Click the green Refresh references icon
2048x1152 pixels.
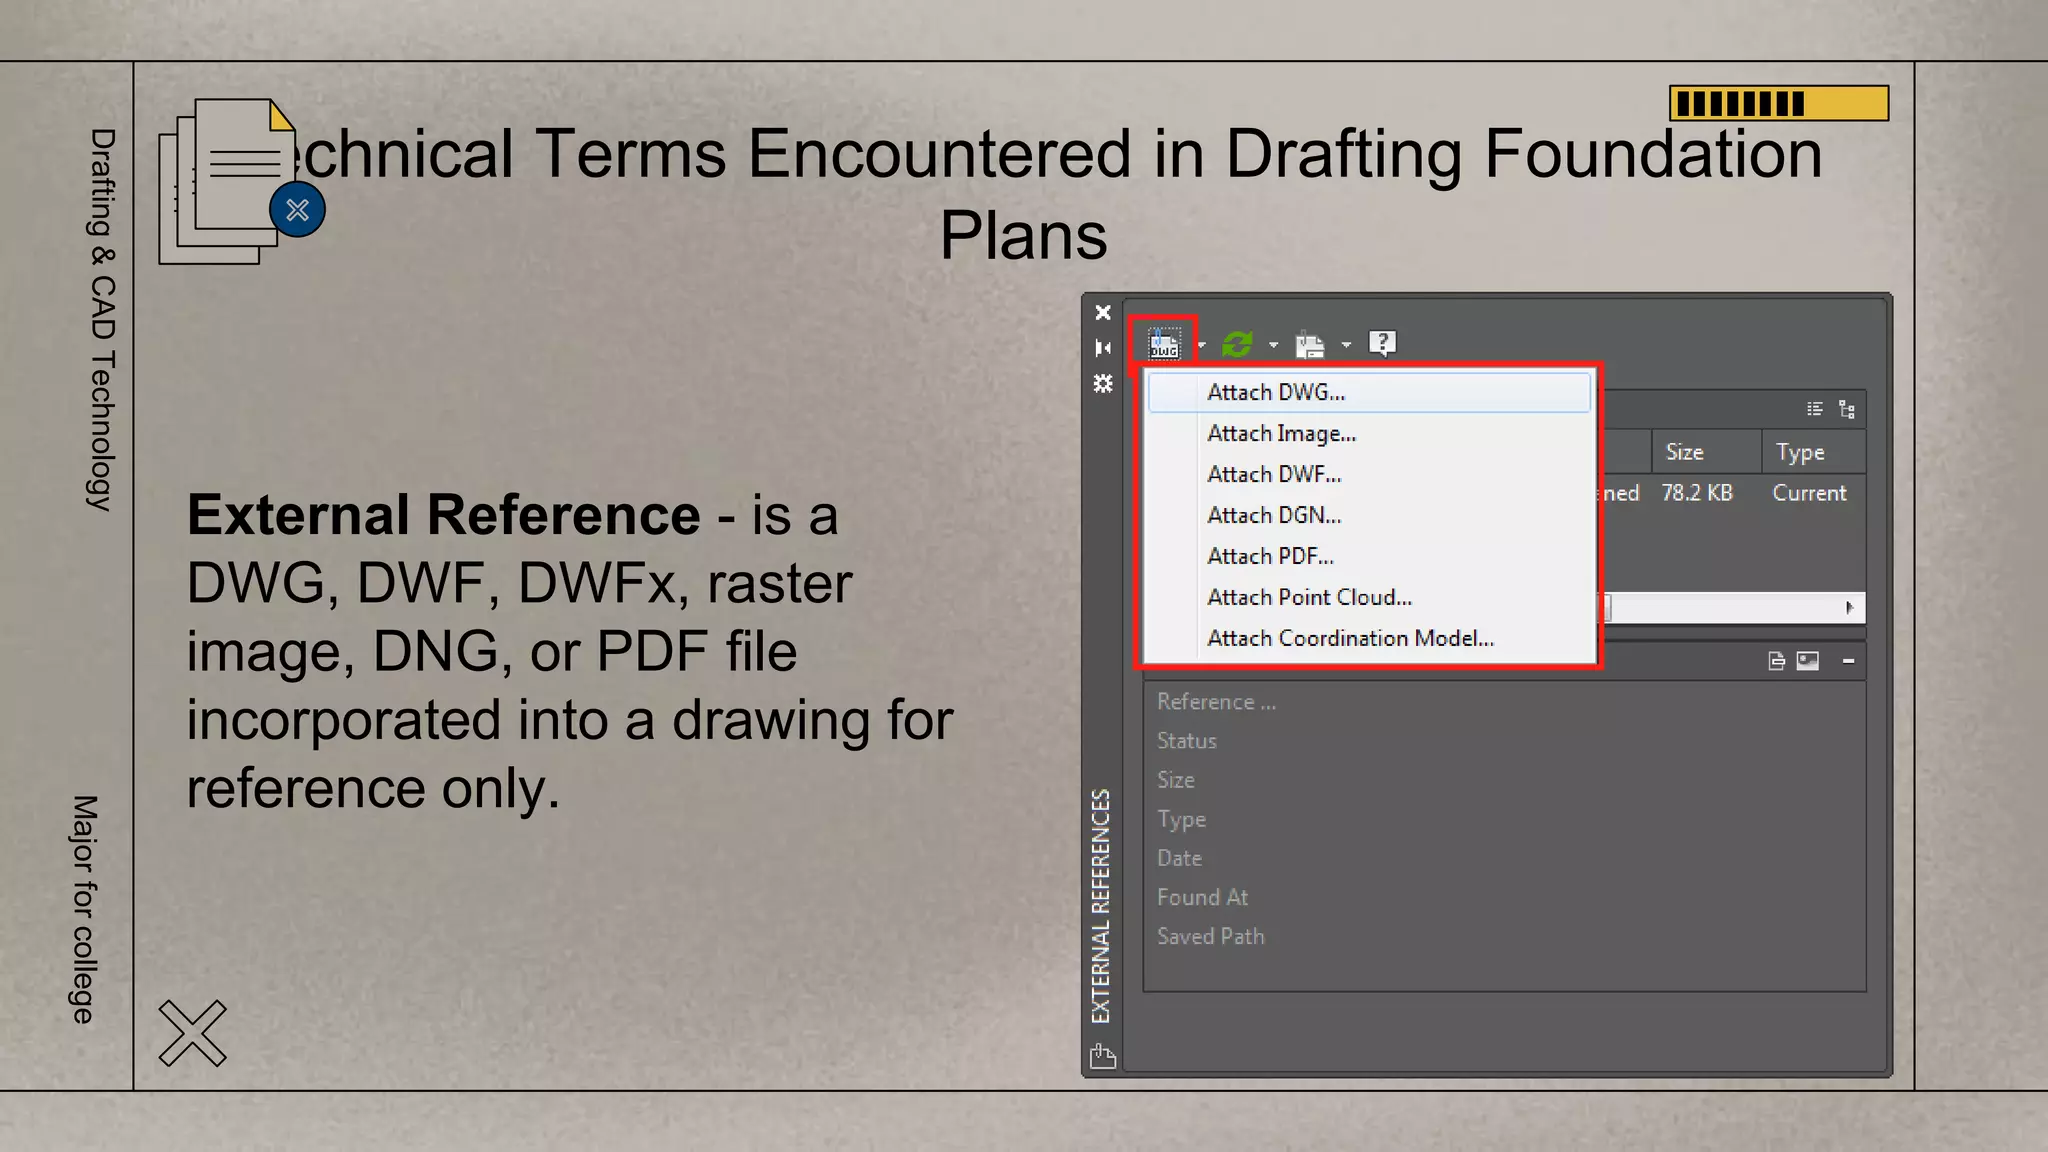(1238, 344)
